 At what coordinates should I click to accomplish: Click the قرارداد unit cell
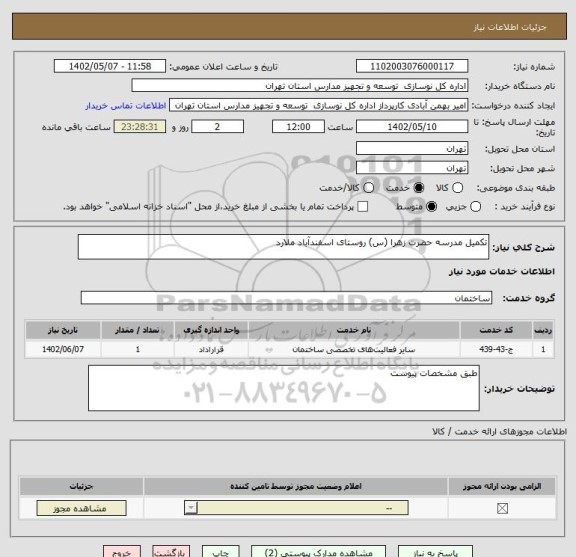click(211, 349)
